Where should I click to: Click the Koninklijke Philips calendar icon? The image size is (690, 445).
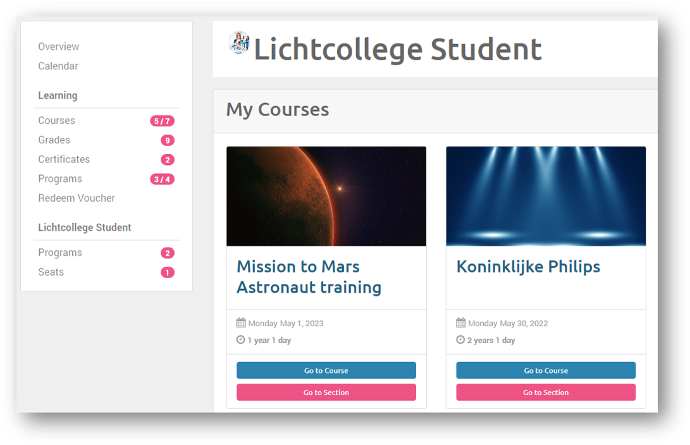(461, 323)
